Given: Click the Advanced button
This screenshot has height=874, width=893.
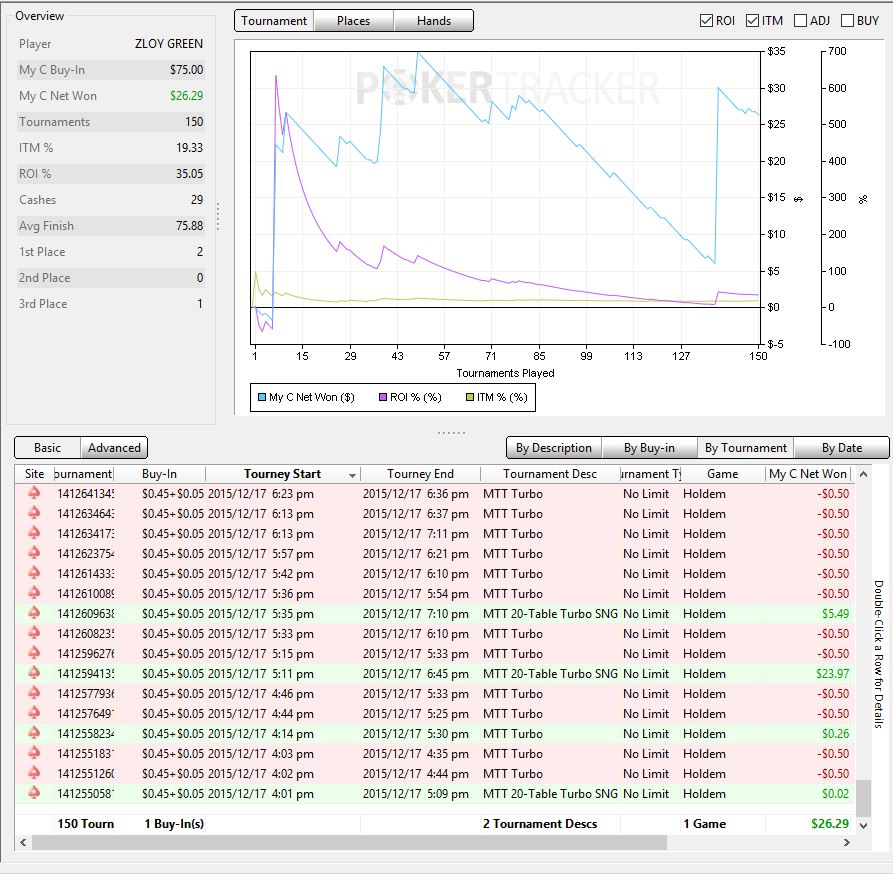Looking at the screenshot, I should 114,448.
